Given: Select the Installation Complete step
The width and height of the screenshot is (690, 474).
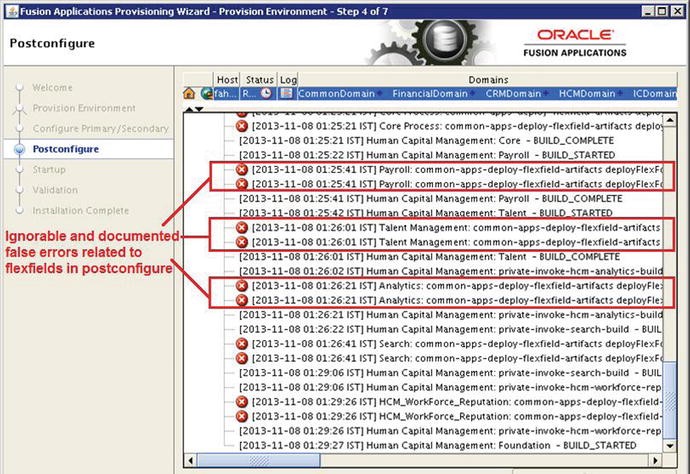Looking at the screenshot, I should [81, 211].
